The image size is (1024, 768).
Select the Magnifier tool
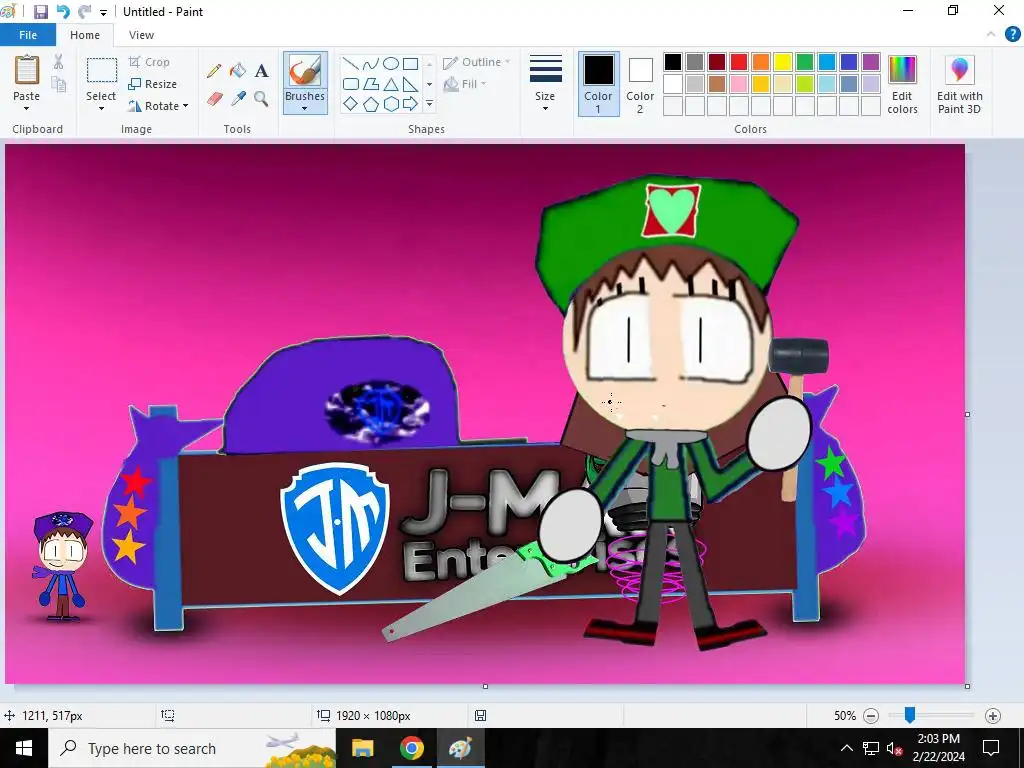tap(261, 99)
